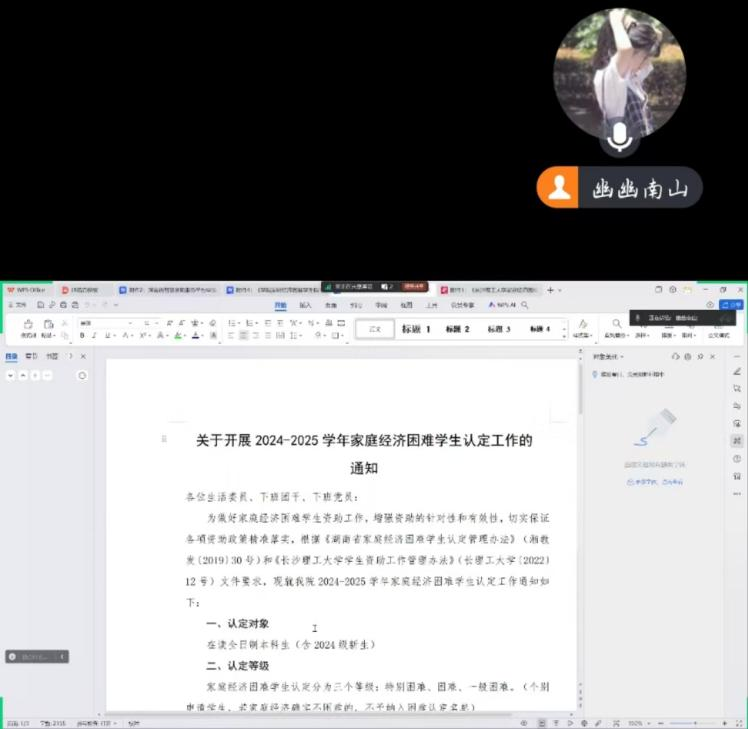748x729 pixels.
Task: Open the 开始 ribbon tab
Action: [x=280, y=304]
